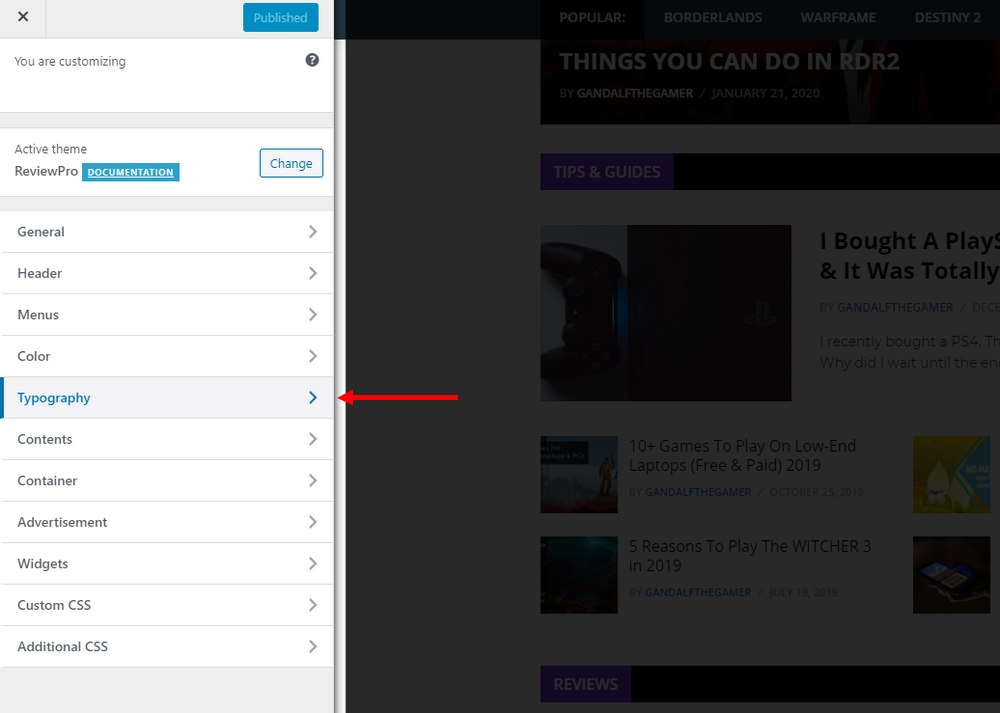Click the BORDERLANDS link in preview

(x=712, y=17)
